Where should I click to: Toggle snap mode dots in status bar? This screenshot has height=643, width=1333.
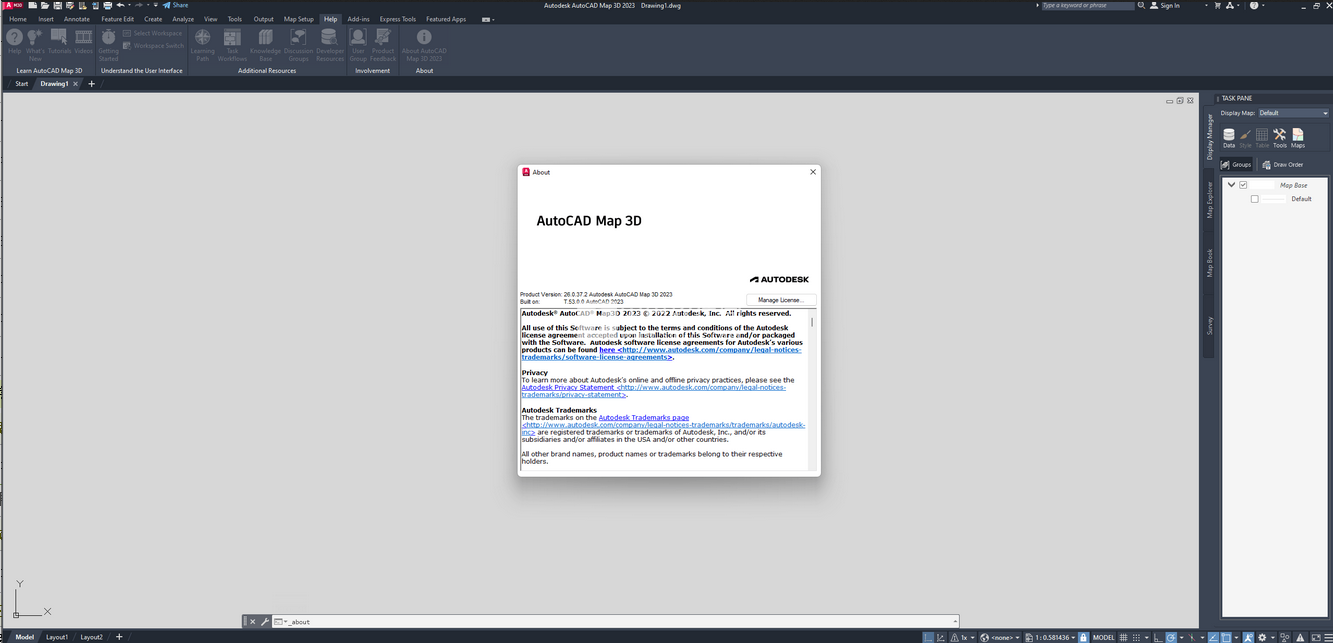click(1136, 637)
